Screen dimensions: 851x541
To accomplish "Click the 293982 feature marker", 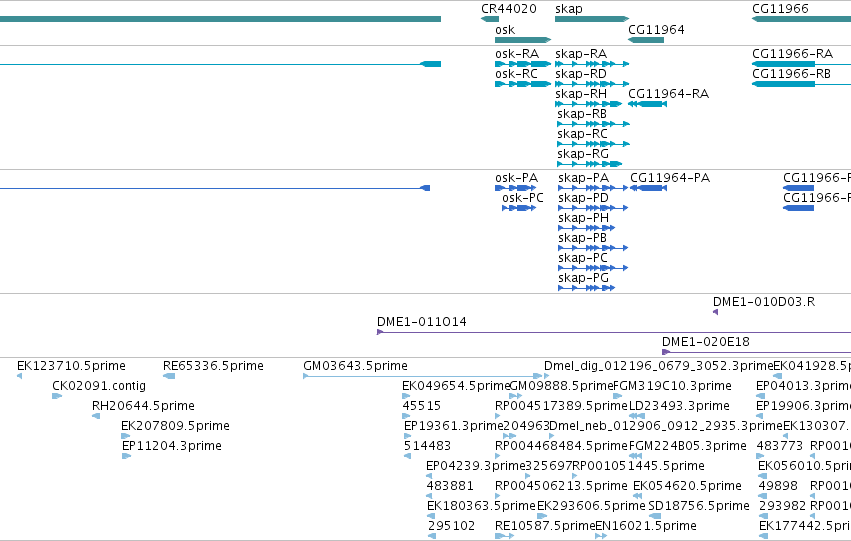I will [763, 516].
